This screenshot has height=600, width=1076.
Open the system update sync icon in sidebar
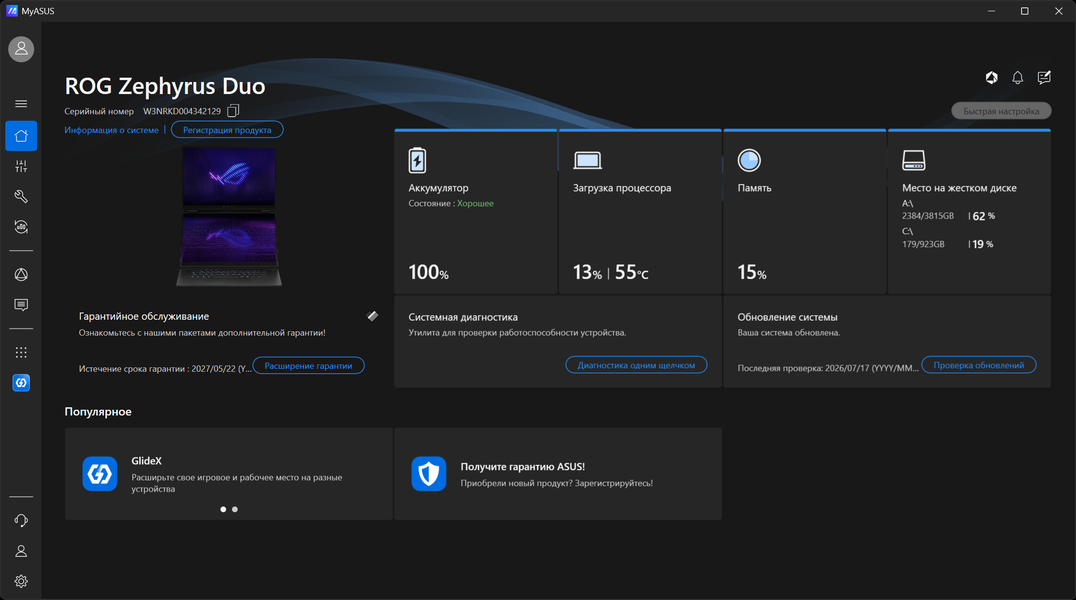(x=21, y=227)
